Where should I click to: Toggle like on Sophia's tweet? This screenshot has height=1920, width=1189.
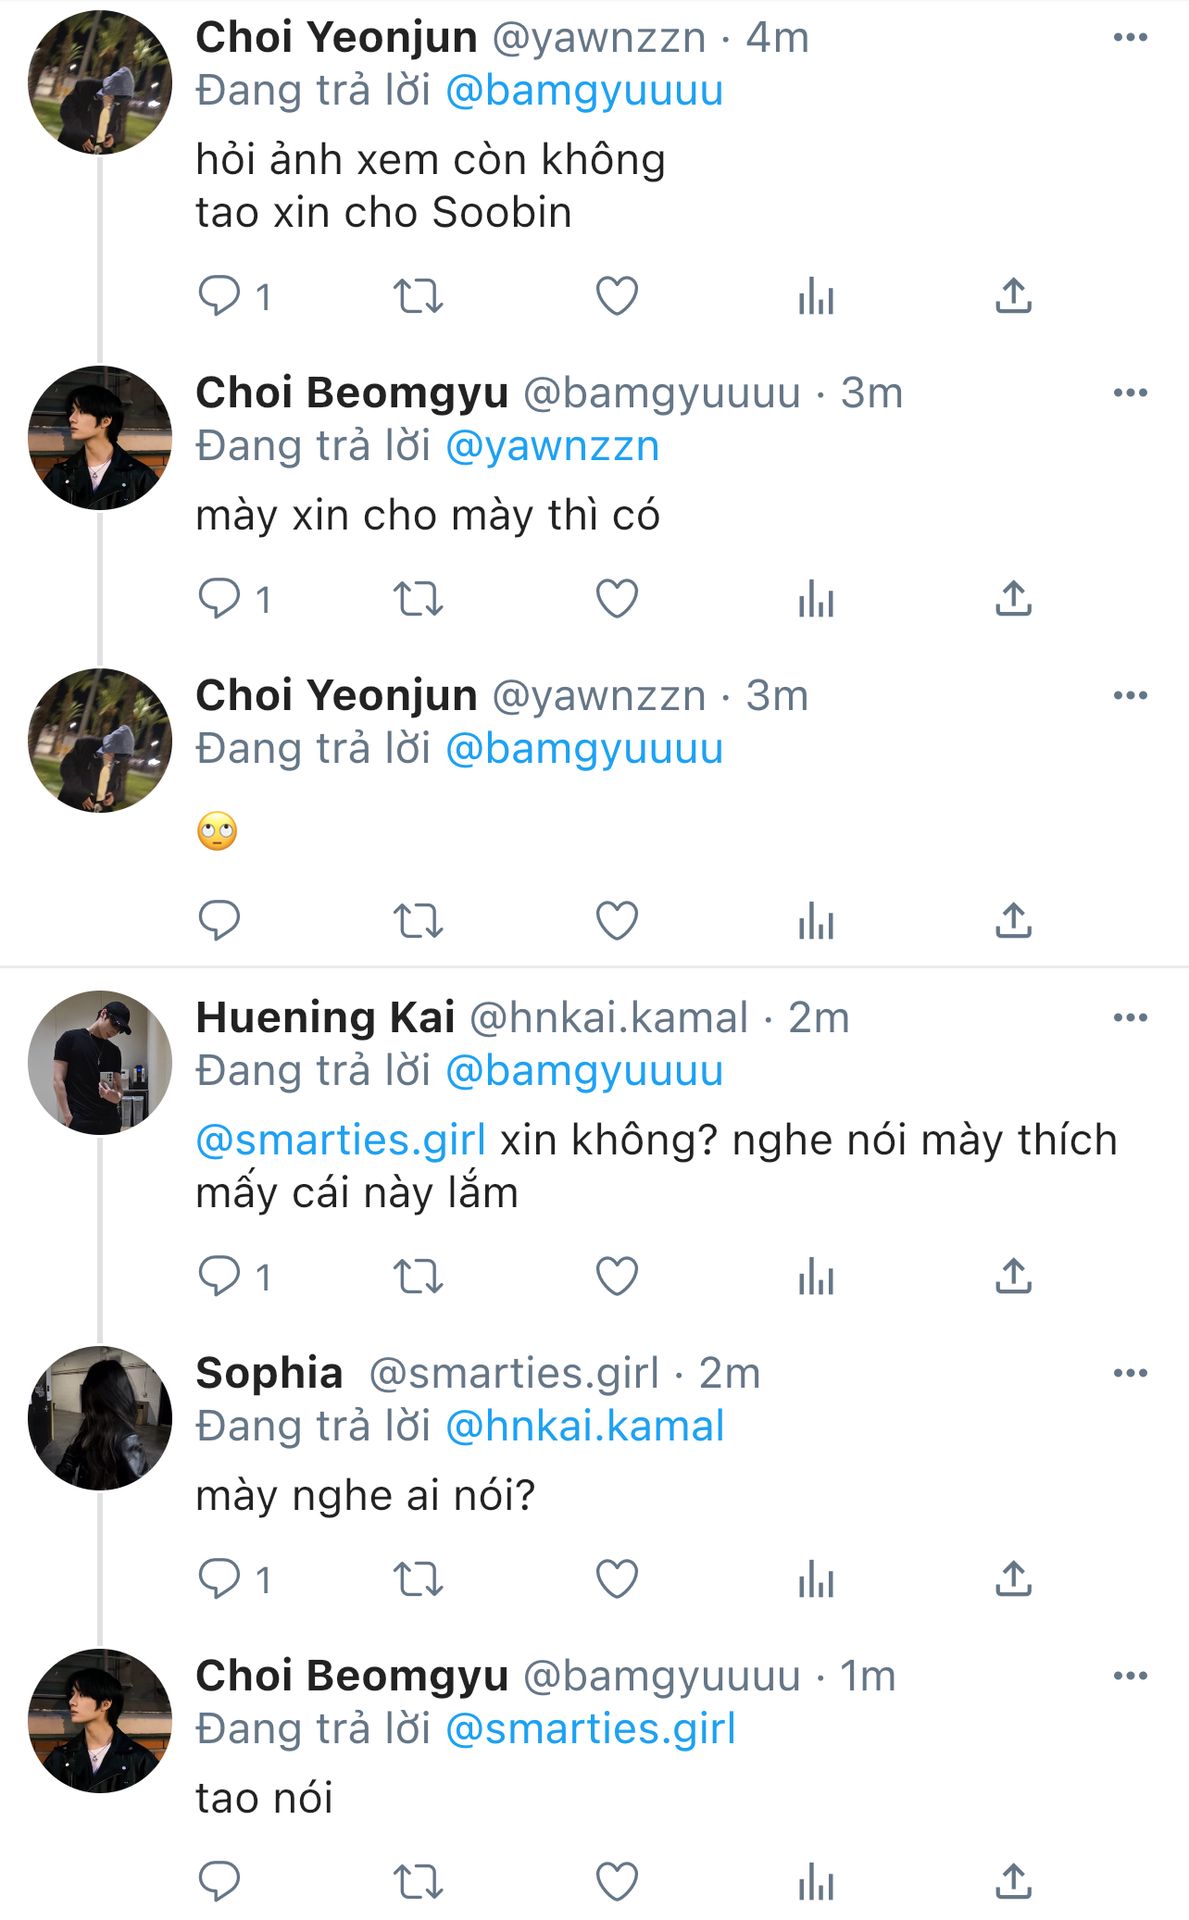[x=616, y=1579]
